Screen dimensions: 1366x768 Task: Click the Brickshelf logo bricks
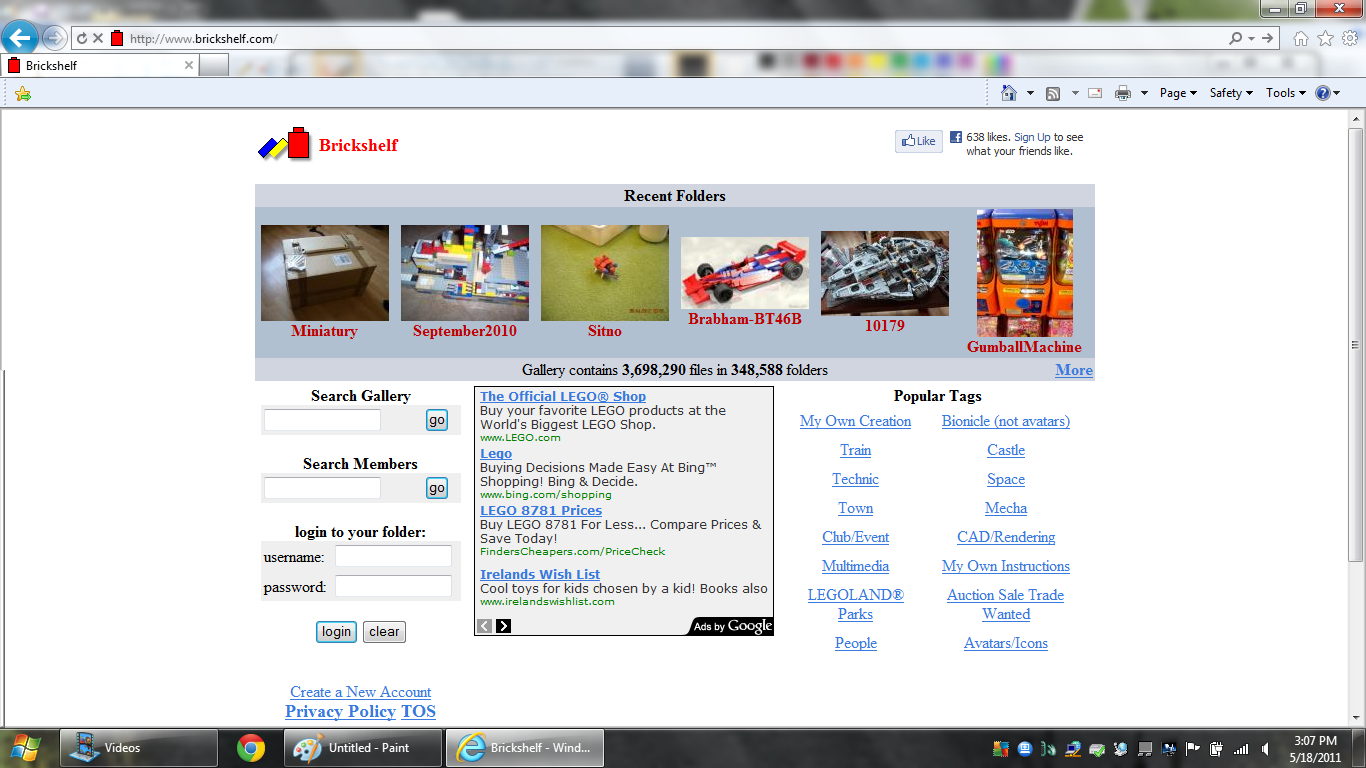(285, 144)
